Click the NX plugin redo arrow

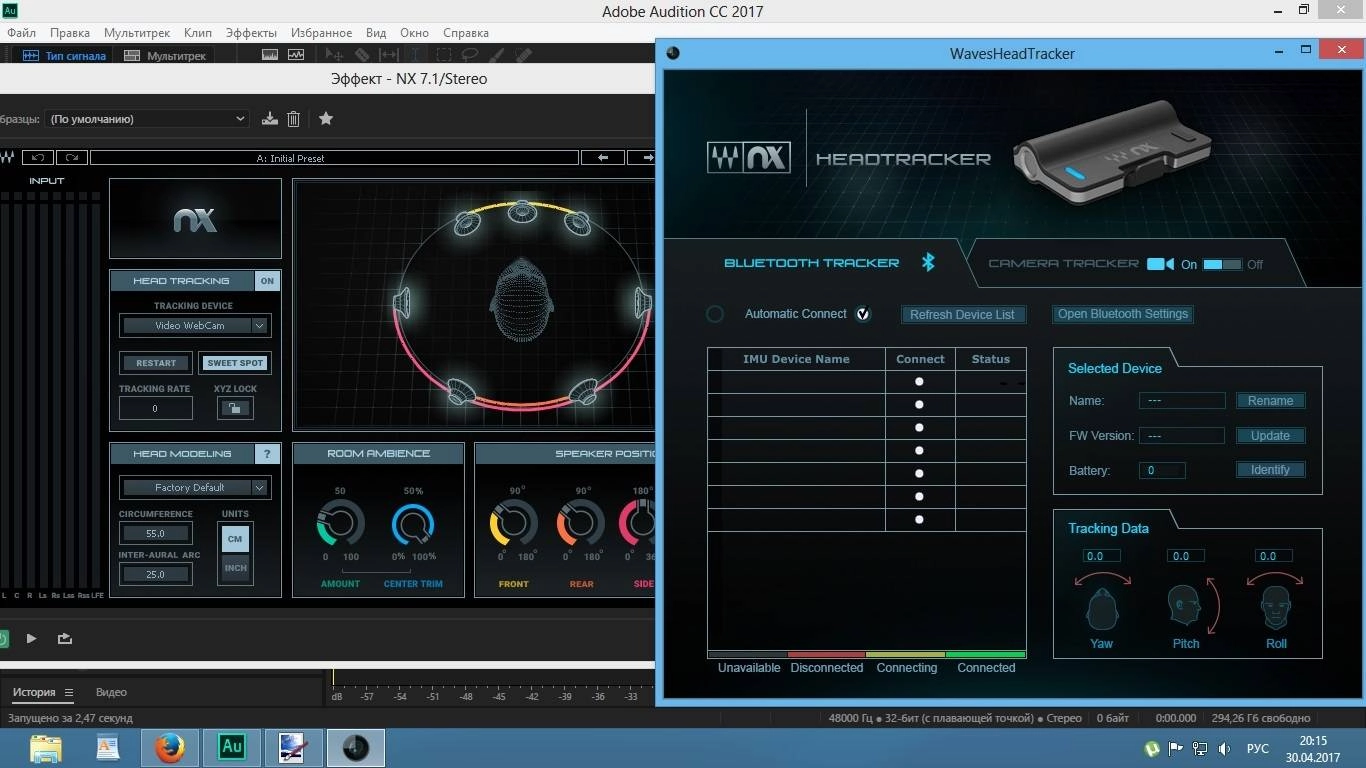(x=72, y=157)
